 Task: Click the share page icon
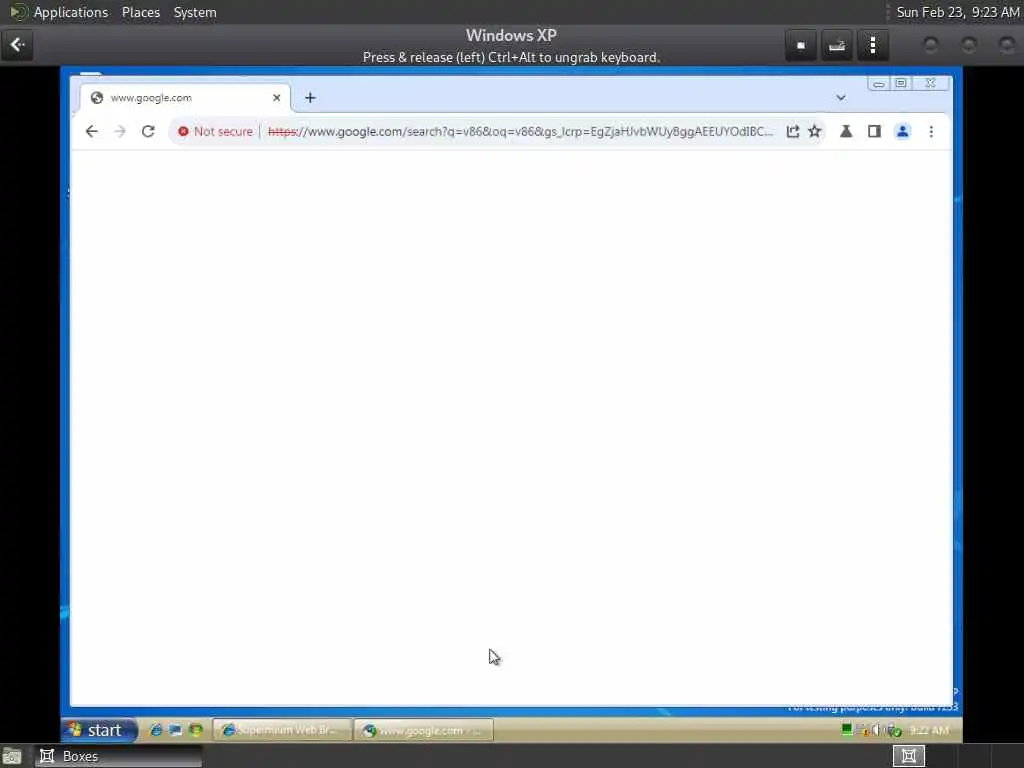pos(793,132)
